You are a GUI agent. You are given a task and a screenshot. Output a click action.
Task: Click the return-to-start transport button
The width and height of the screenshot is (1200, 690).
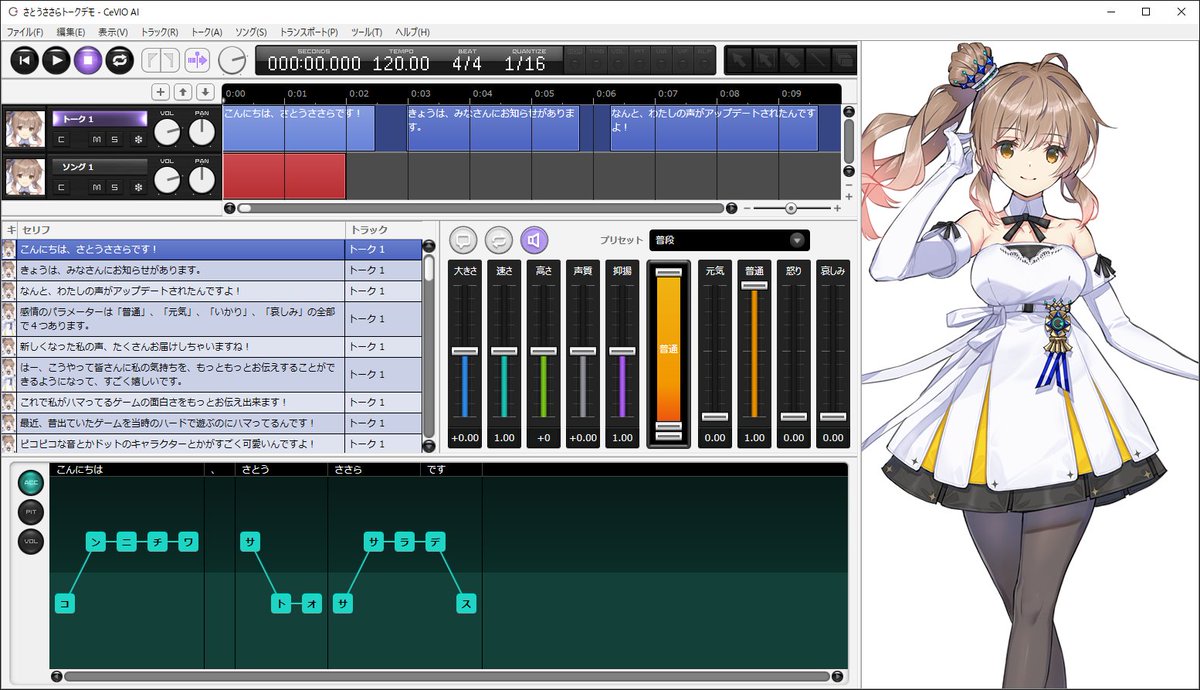click(x=25, y=60)
